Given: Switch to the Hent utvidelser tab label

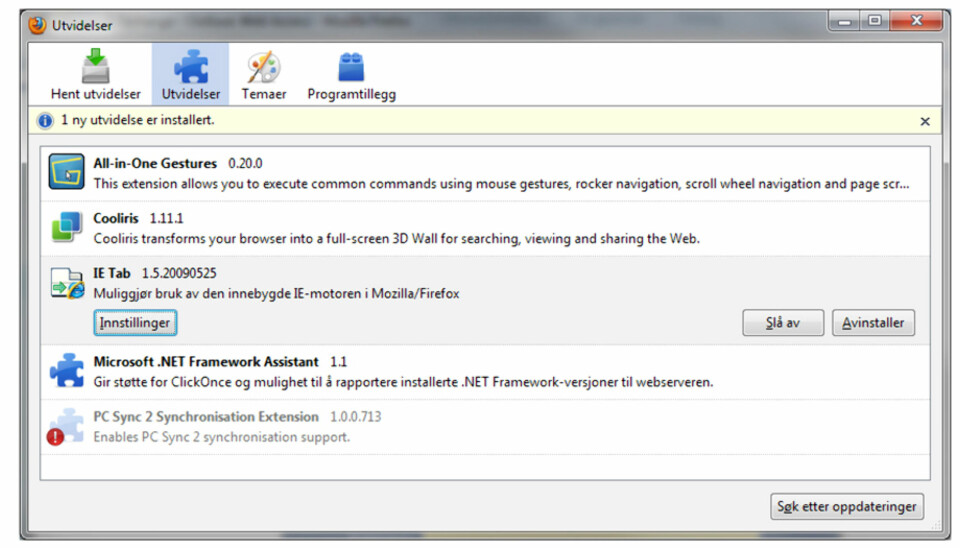Looking at the screenshot, I should (x=96, y=94).
